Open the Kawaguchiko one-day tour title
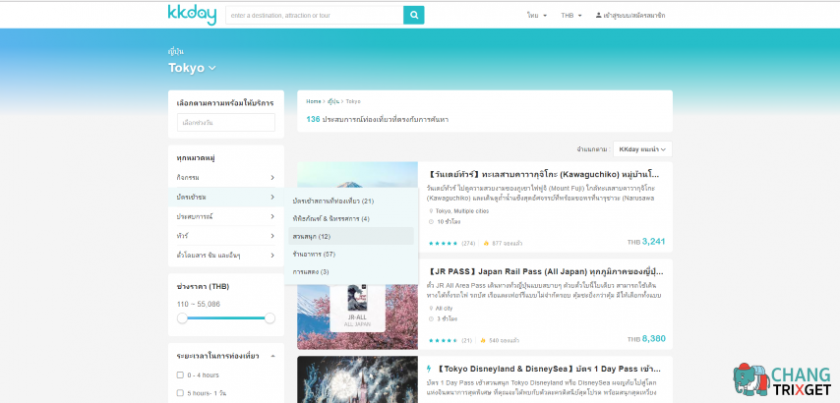Image resolution: width=840 pixels, height=403 pixels. [544, 175]
